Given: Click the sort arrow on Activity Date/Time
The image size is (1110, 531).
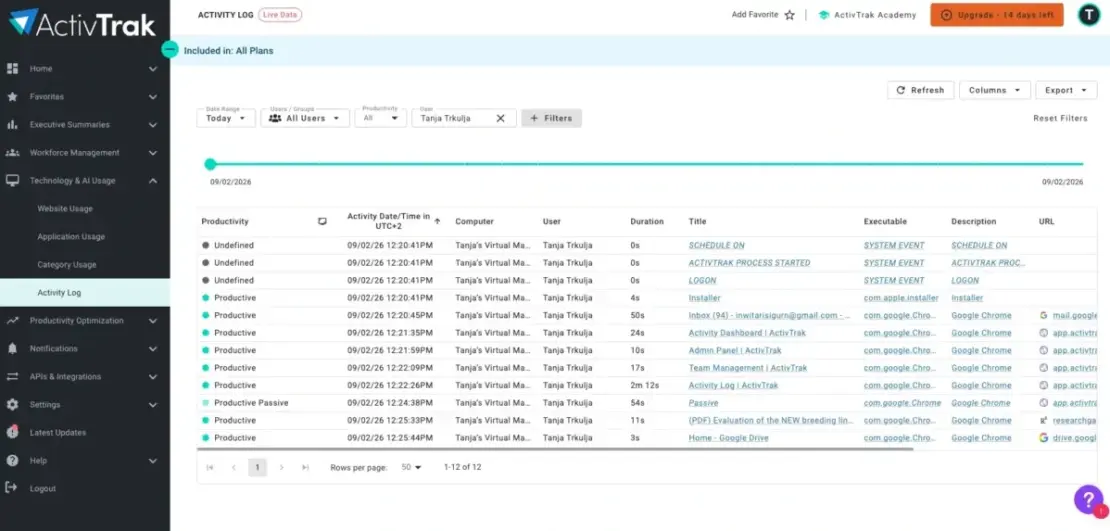Looking at the screenshot, I should tap(437, 222).
